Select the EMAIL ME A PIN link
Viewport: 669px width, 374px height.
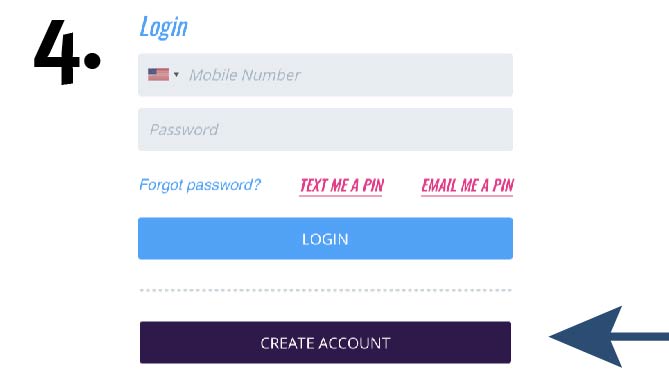click(x=467, y=186)
